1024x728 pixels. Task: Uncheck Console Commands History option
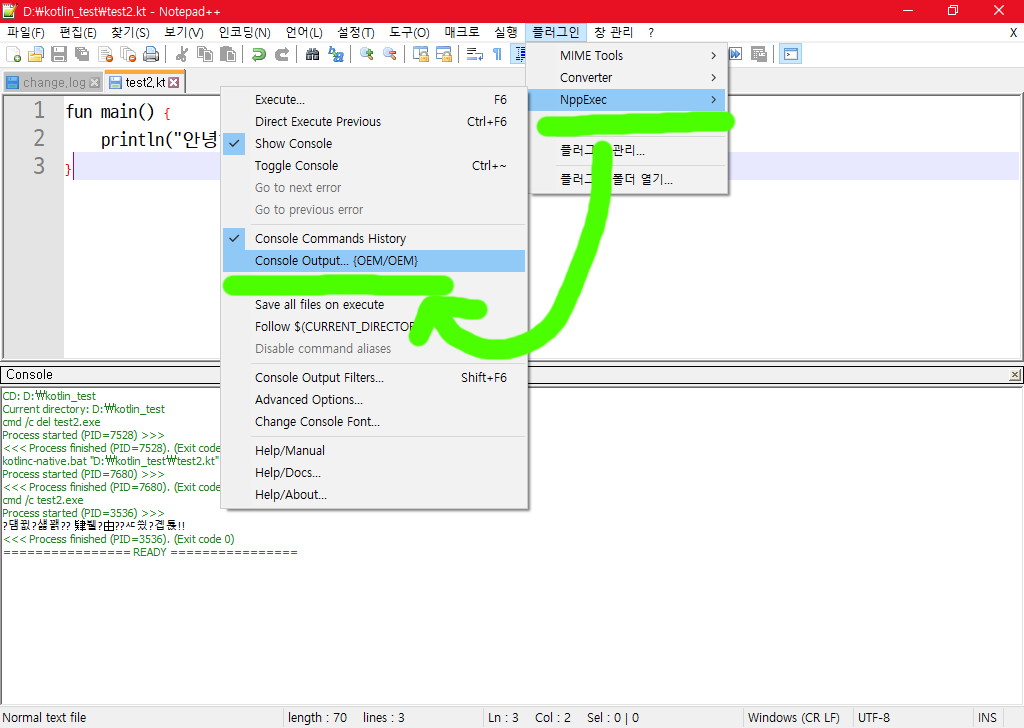[x=374, y=238]
